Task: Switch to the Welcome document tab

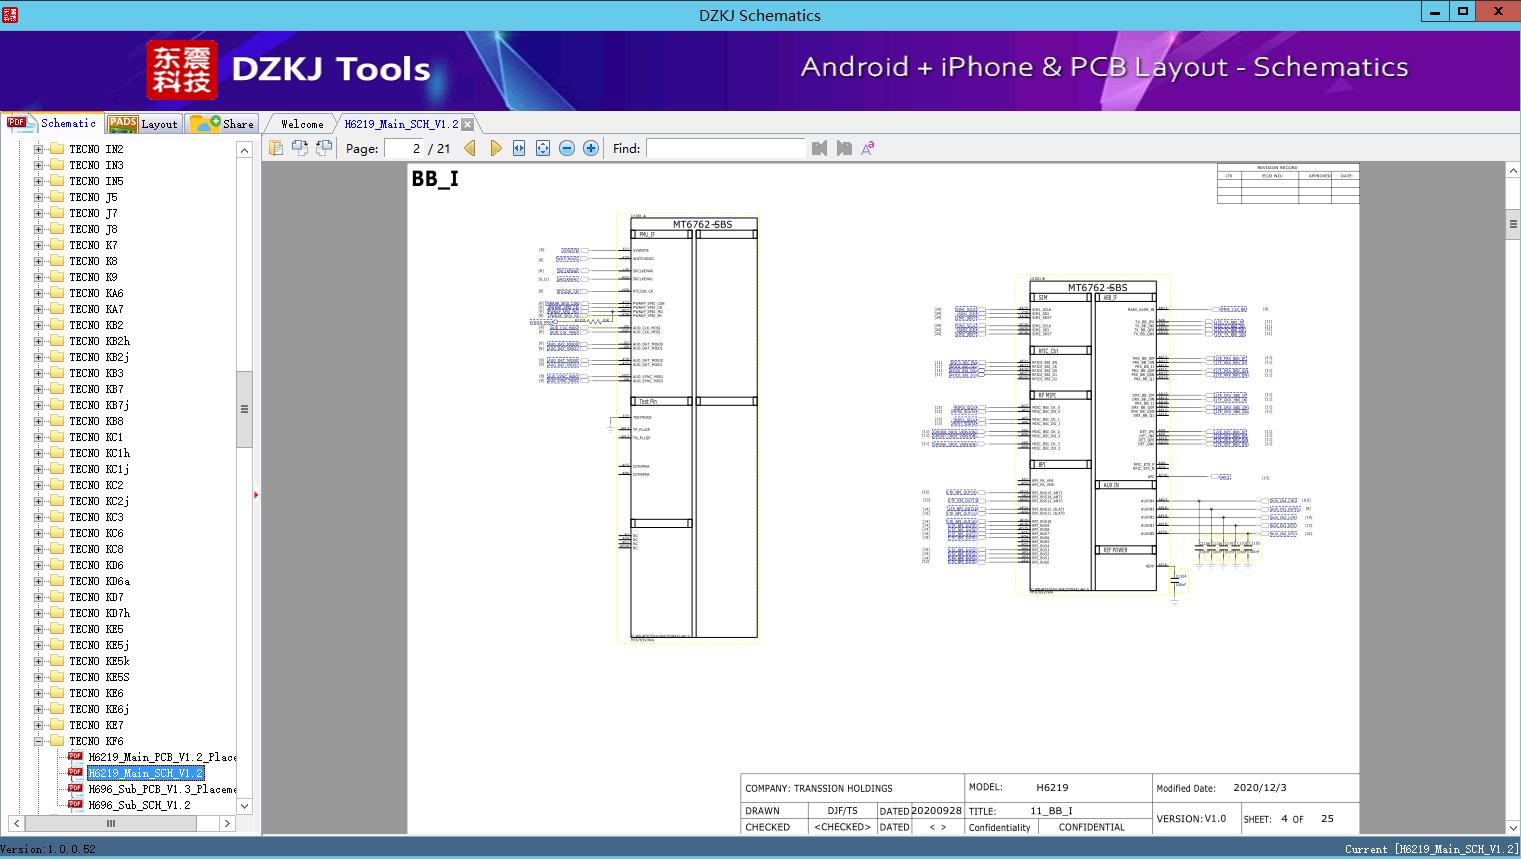Action: click(x=302, y=124)
